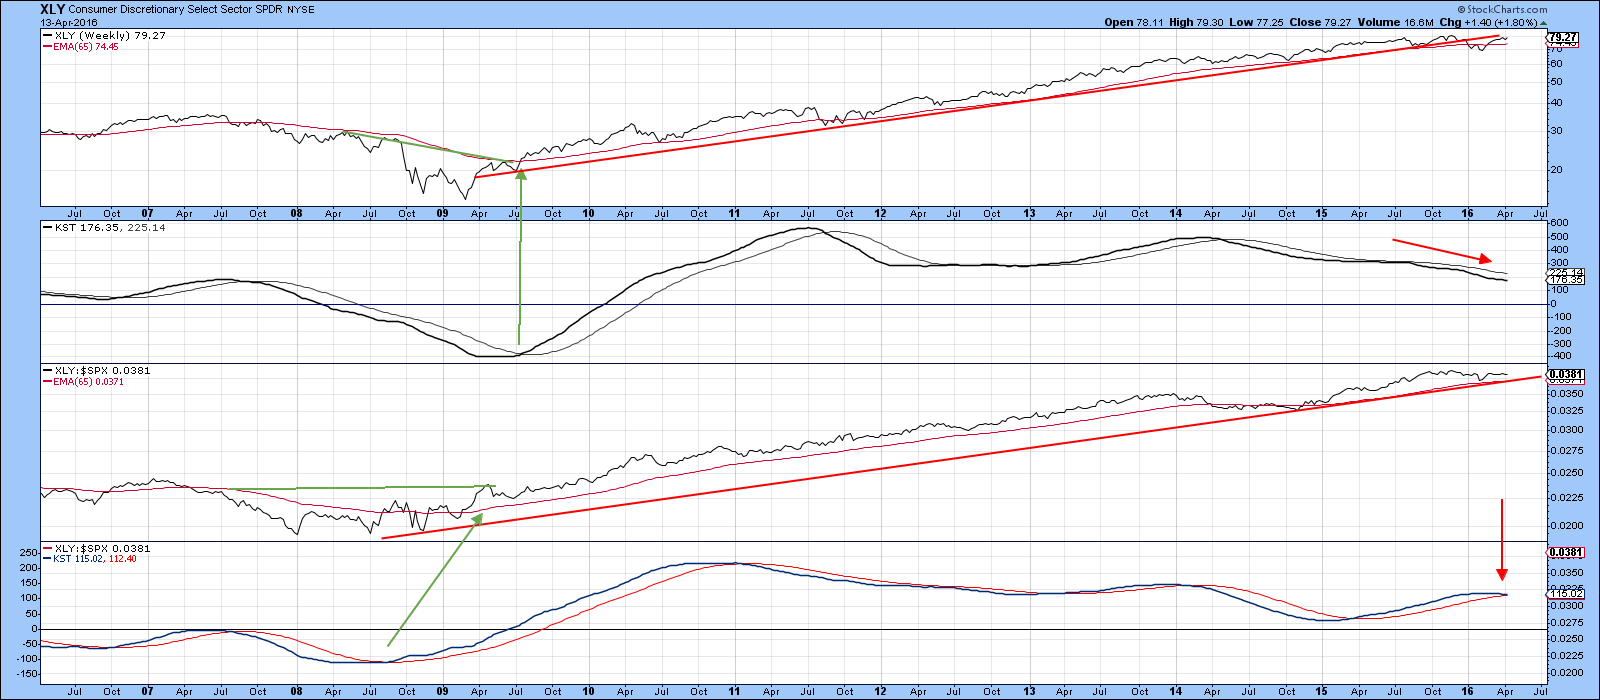The width and height of the screenshot is (1600, 700).
Task: Click the 79.27 last-price tag on price axis
Action: pyautogui.click(x=1562, y=38)
